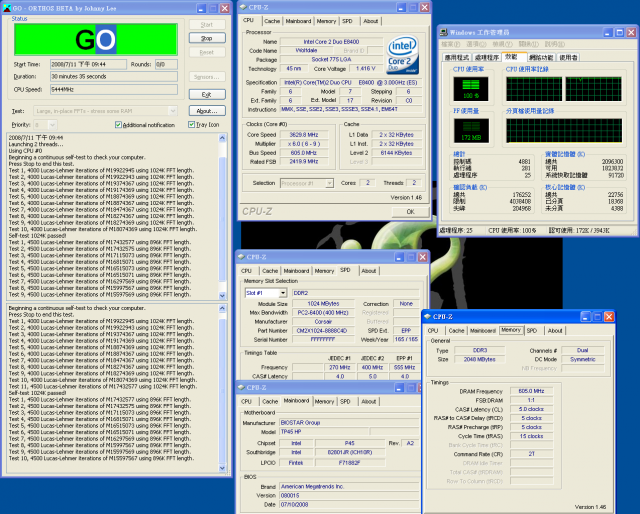Open the 說明(H) menu in Task Manager

coord(554,44)
